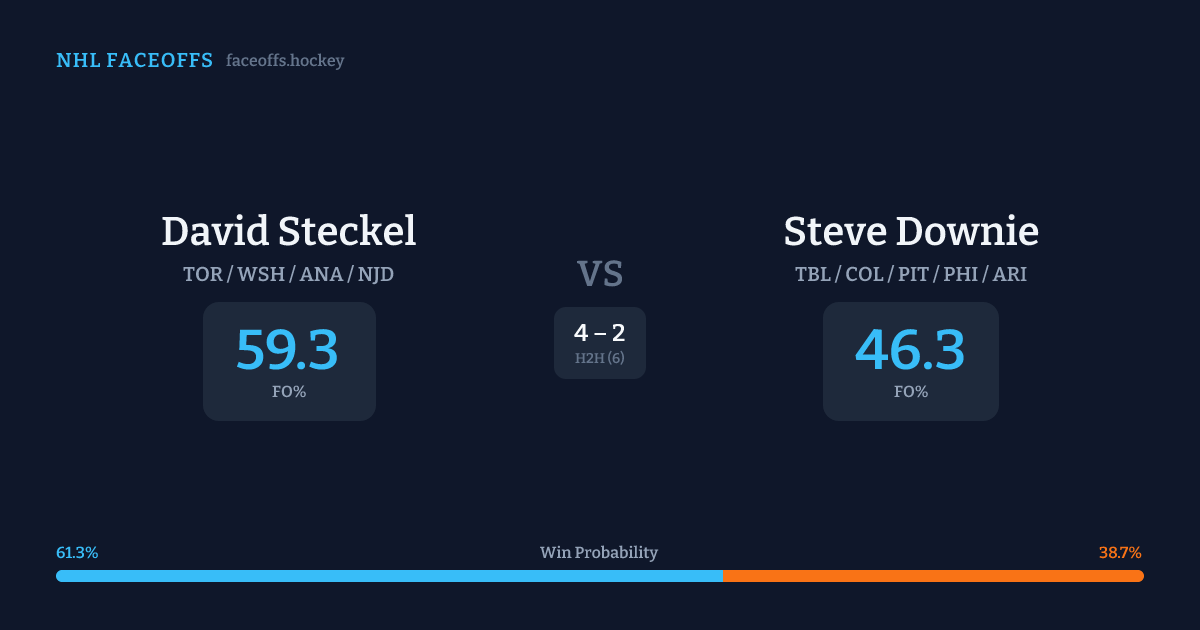Screen dimensions: 1200x630
Task: Click the ARI team abbreviation under Downie
Action: [x=1009, y=274]
